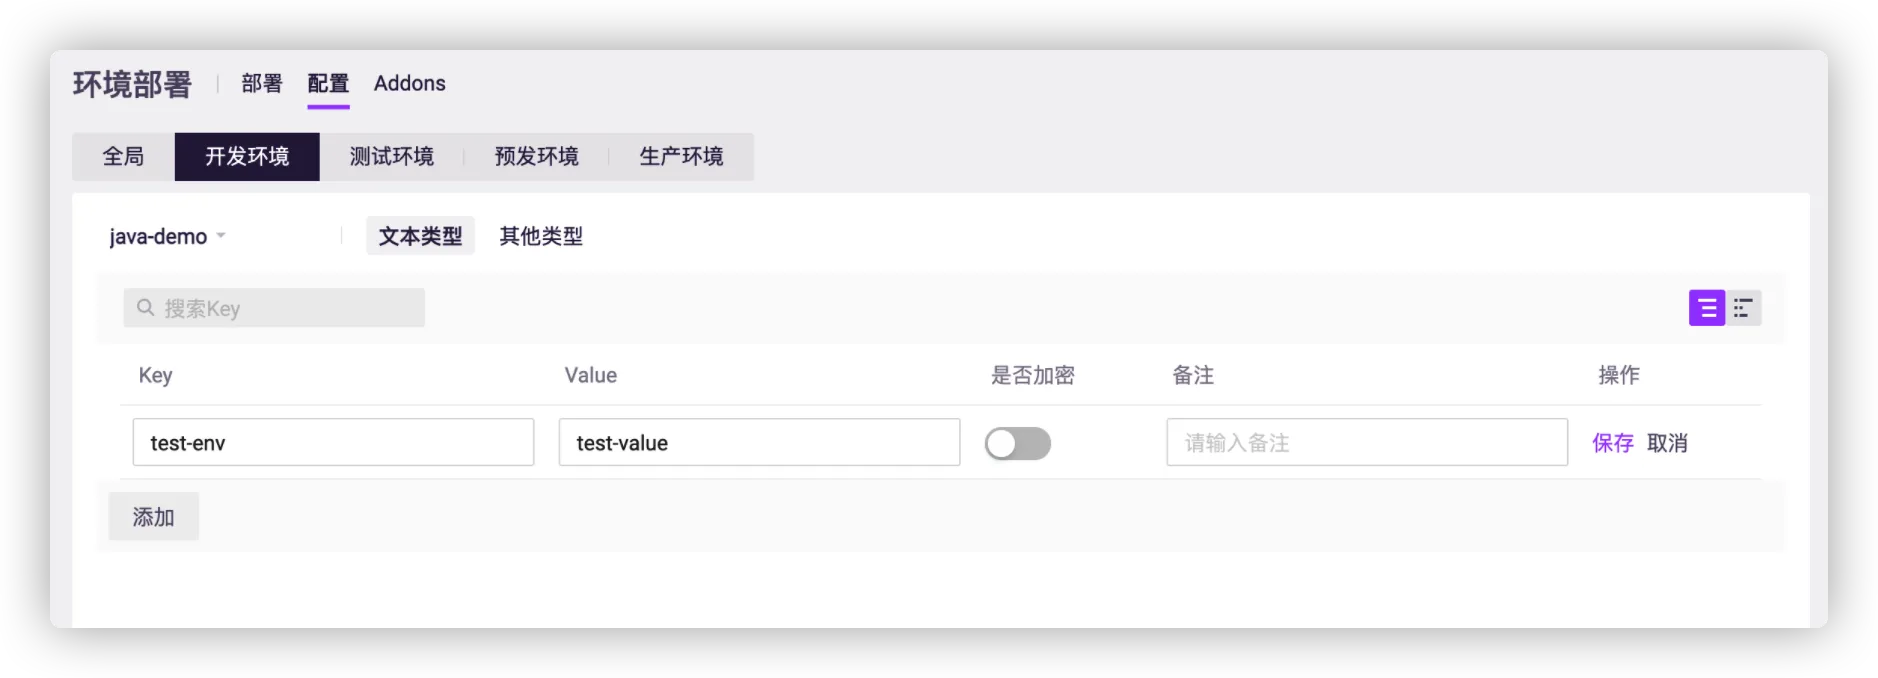This screenshot has height=678, width=1878.
Task: Select the 预发环境 tab
Action: 537,157
